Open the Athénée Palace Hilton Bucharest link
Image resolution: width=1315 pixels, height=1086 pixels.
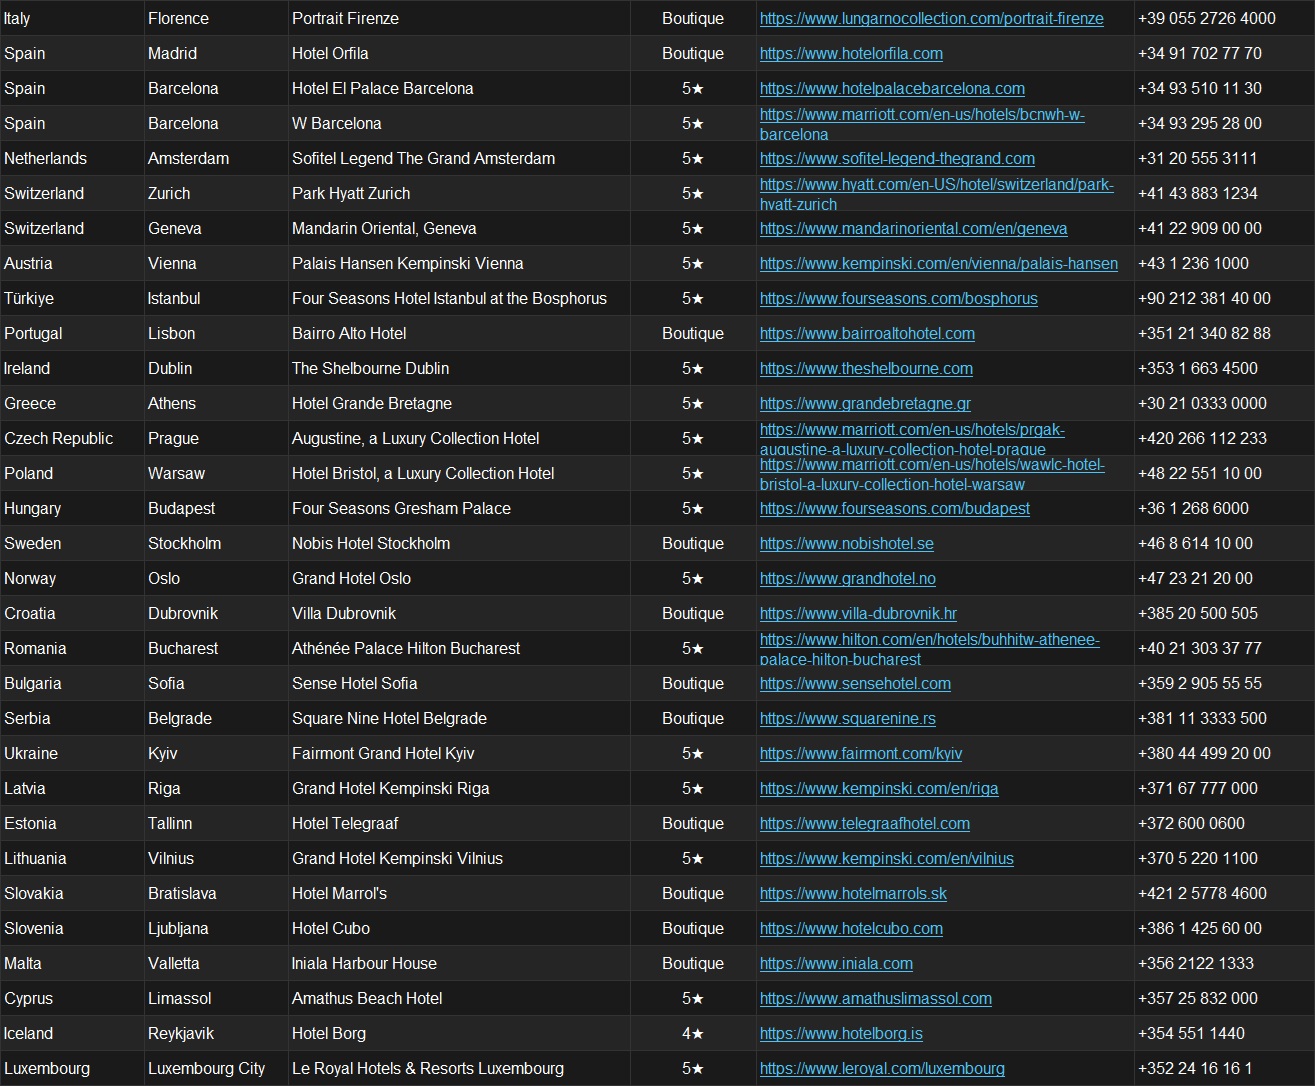pos(930,649)
